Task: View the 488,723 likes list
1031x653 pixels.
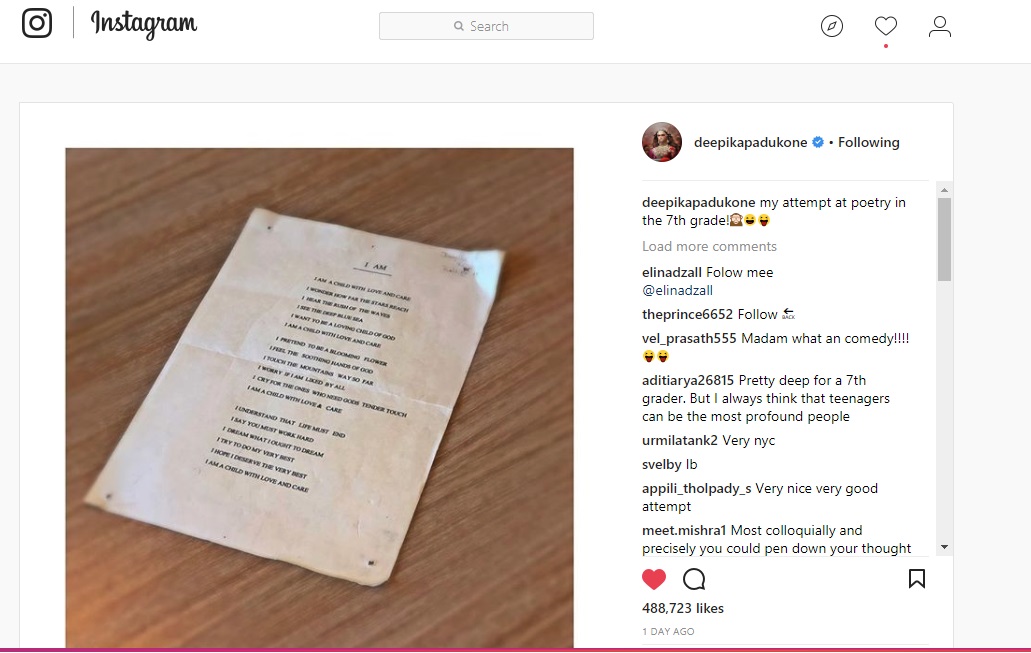Action: [683, 608]
